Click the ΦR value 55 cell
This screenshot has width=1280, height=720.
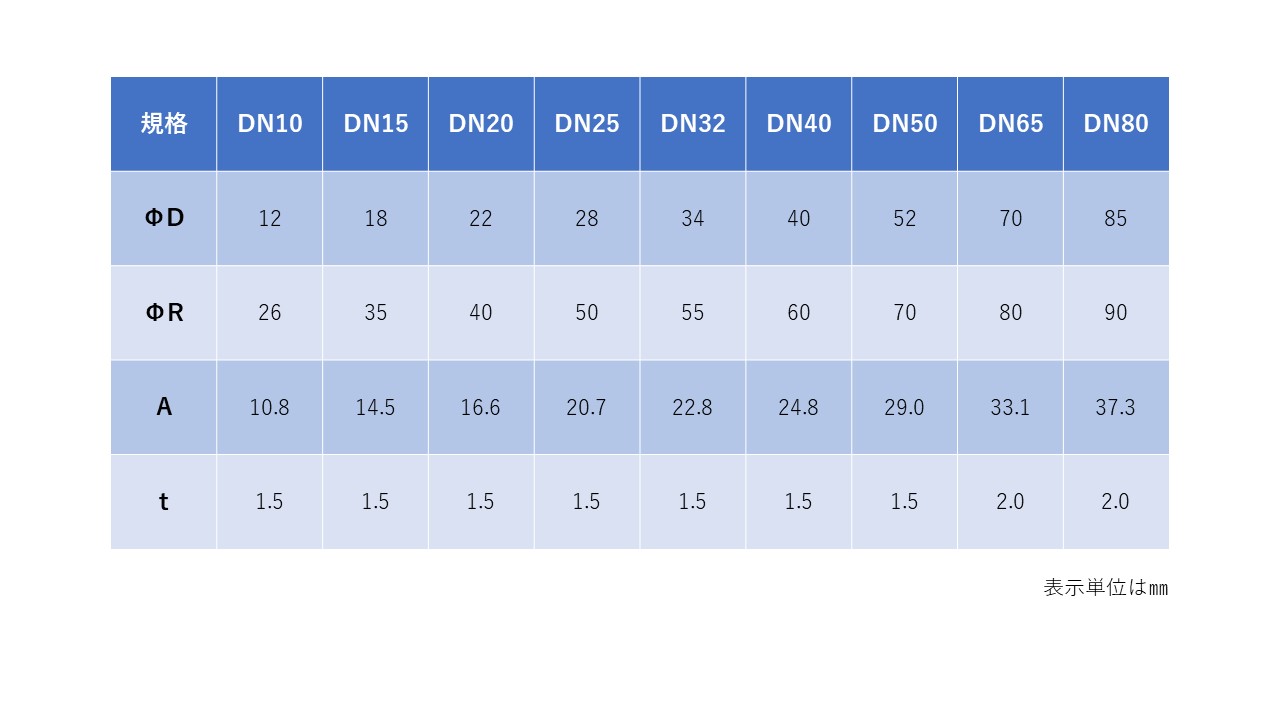tap(693, 313)
